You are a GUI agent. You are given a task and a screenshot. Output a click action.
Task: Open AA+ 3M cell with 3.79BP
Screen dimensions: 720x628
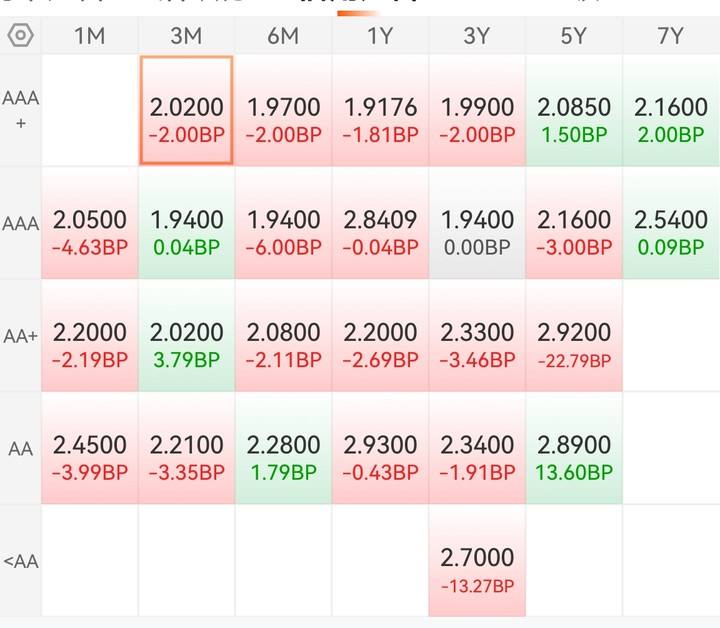pos(186,336)
